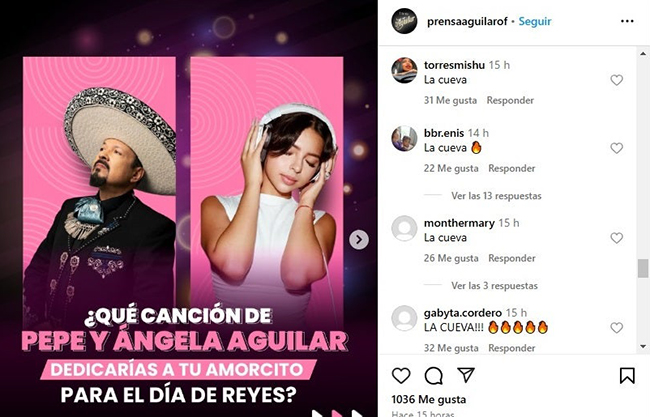Image resolution: width=650 pixels, height=417 pixels.
Task: Go to next carousel image arrow
Action: click(359, 240)
